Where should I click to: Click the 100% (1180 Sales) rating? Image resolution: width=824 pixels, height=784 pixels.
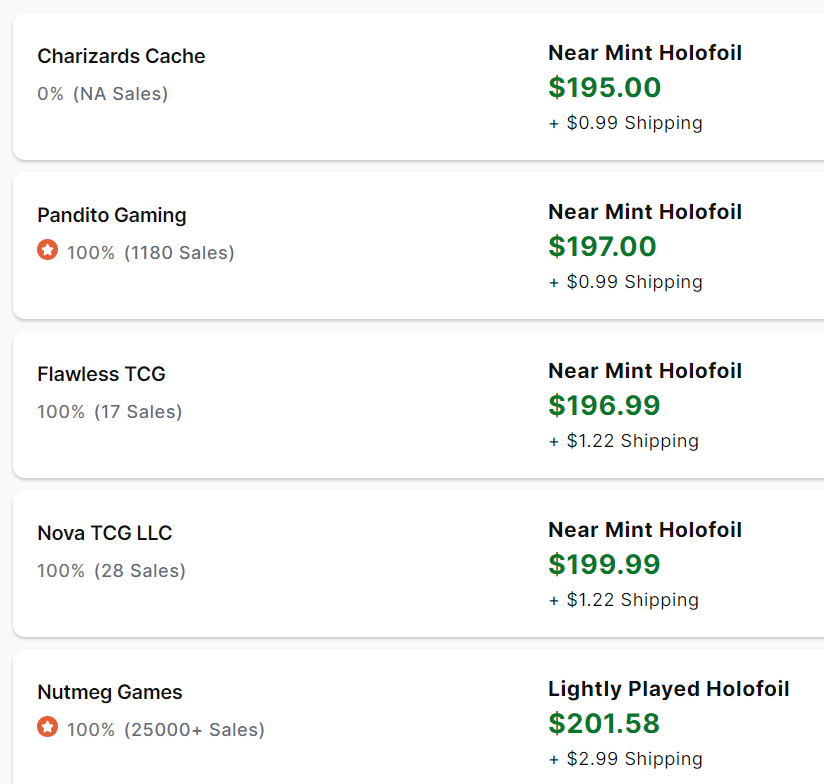click(x=150, y=253)
